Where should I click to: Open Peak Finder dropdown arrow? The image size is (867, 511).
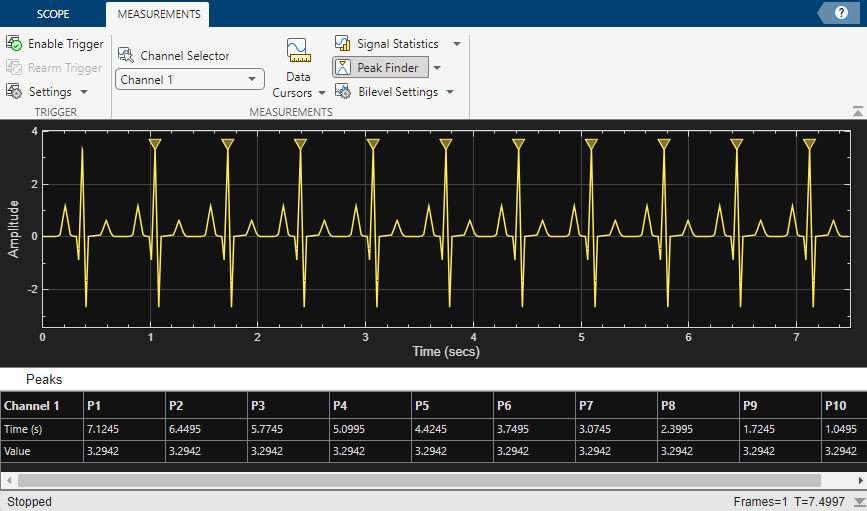coord(437,68)
